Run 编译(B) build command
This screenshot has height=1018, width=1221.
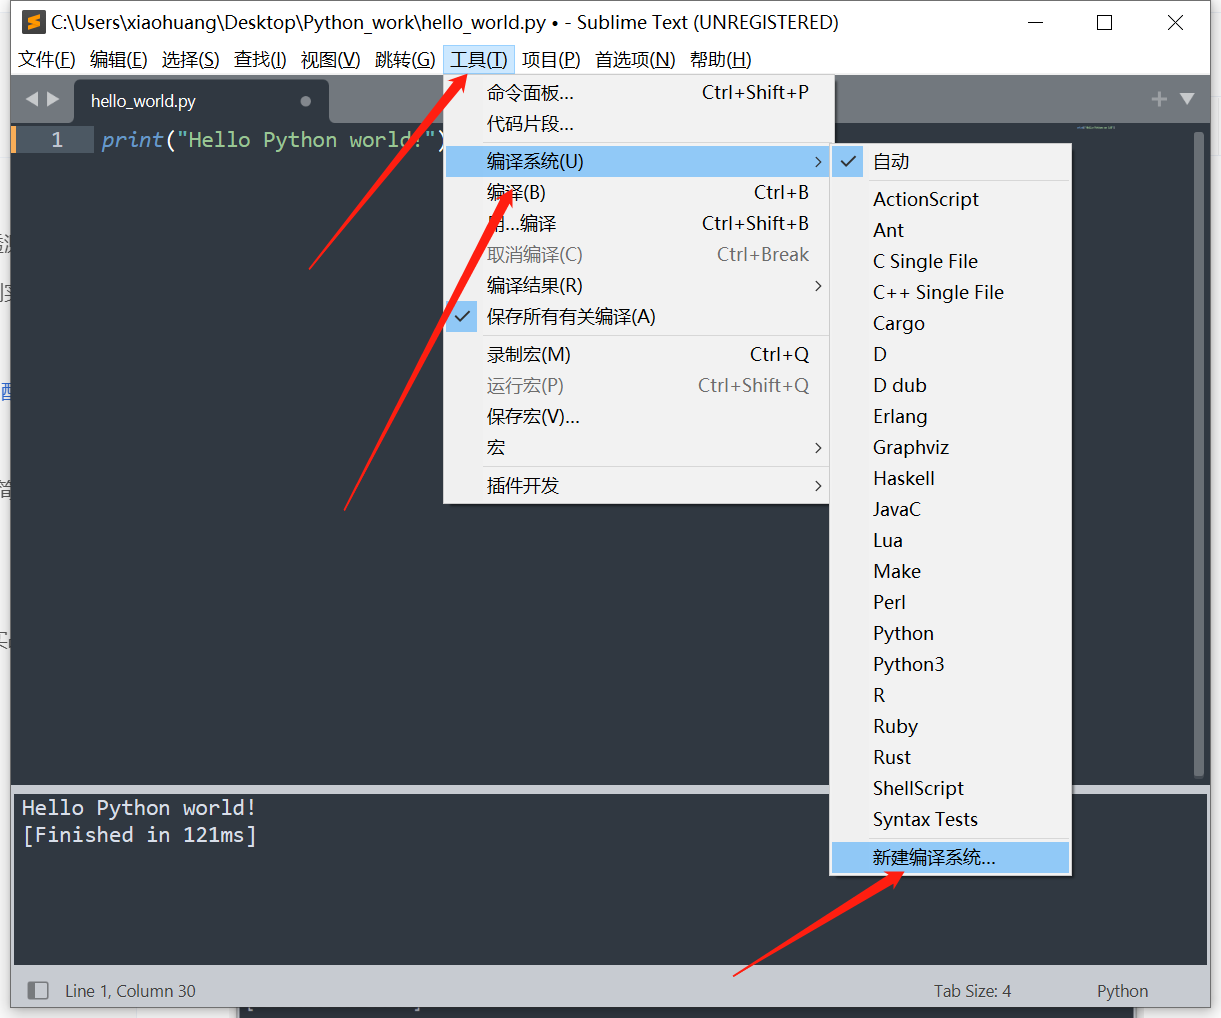[x=638, y=192]
